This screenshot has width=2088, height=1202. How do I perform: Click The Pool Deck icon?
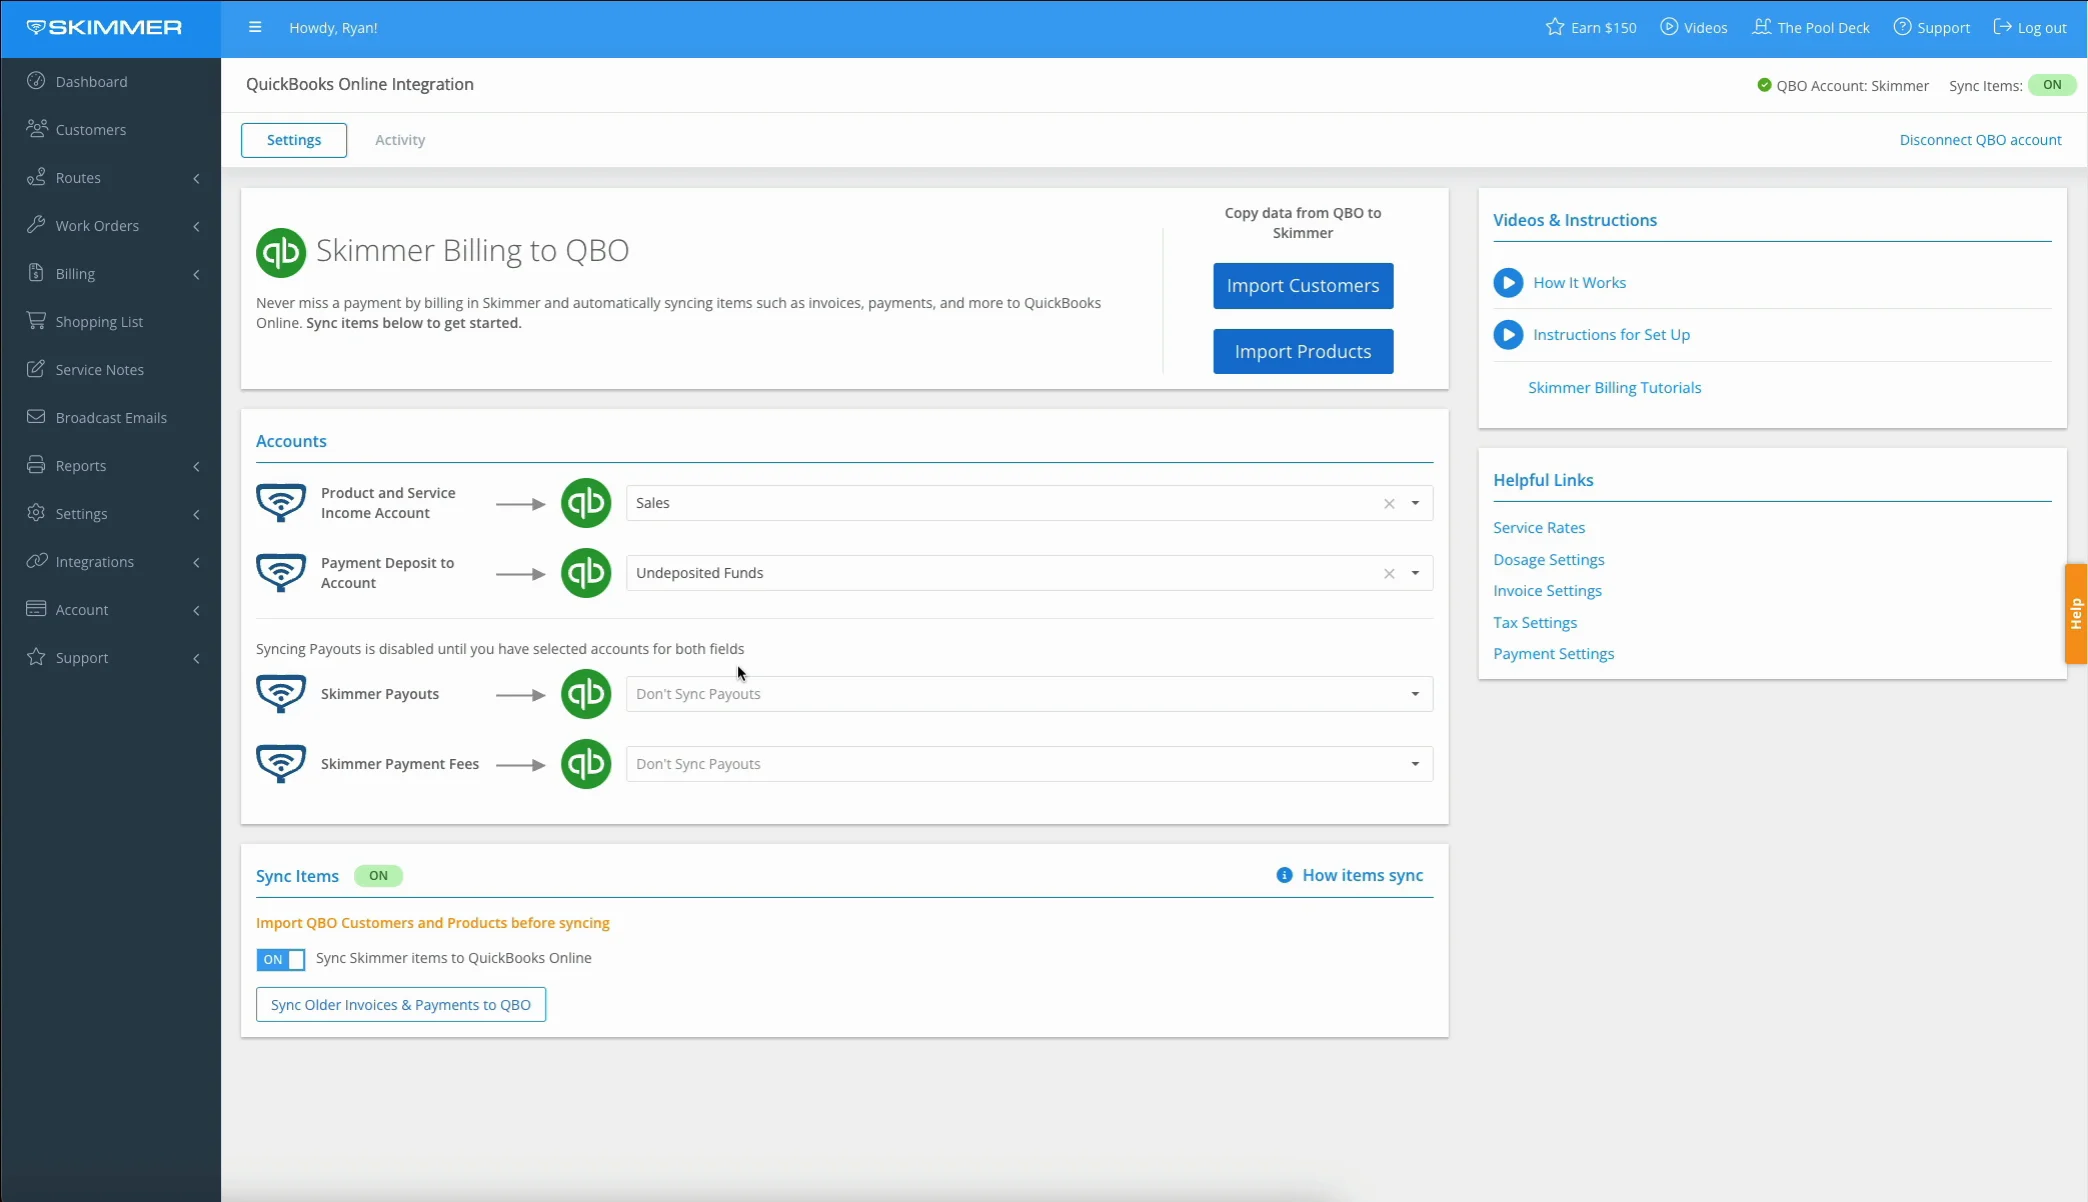point(1762,27)
